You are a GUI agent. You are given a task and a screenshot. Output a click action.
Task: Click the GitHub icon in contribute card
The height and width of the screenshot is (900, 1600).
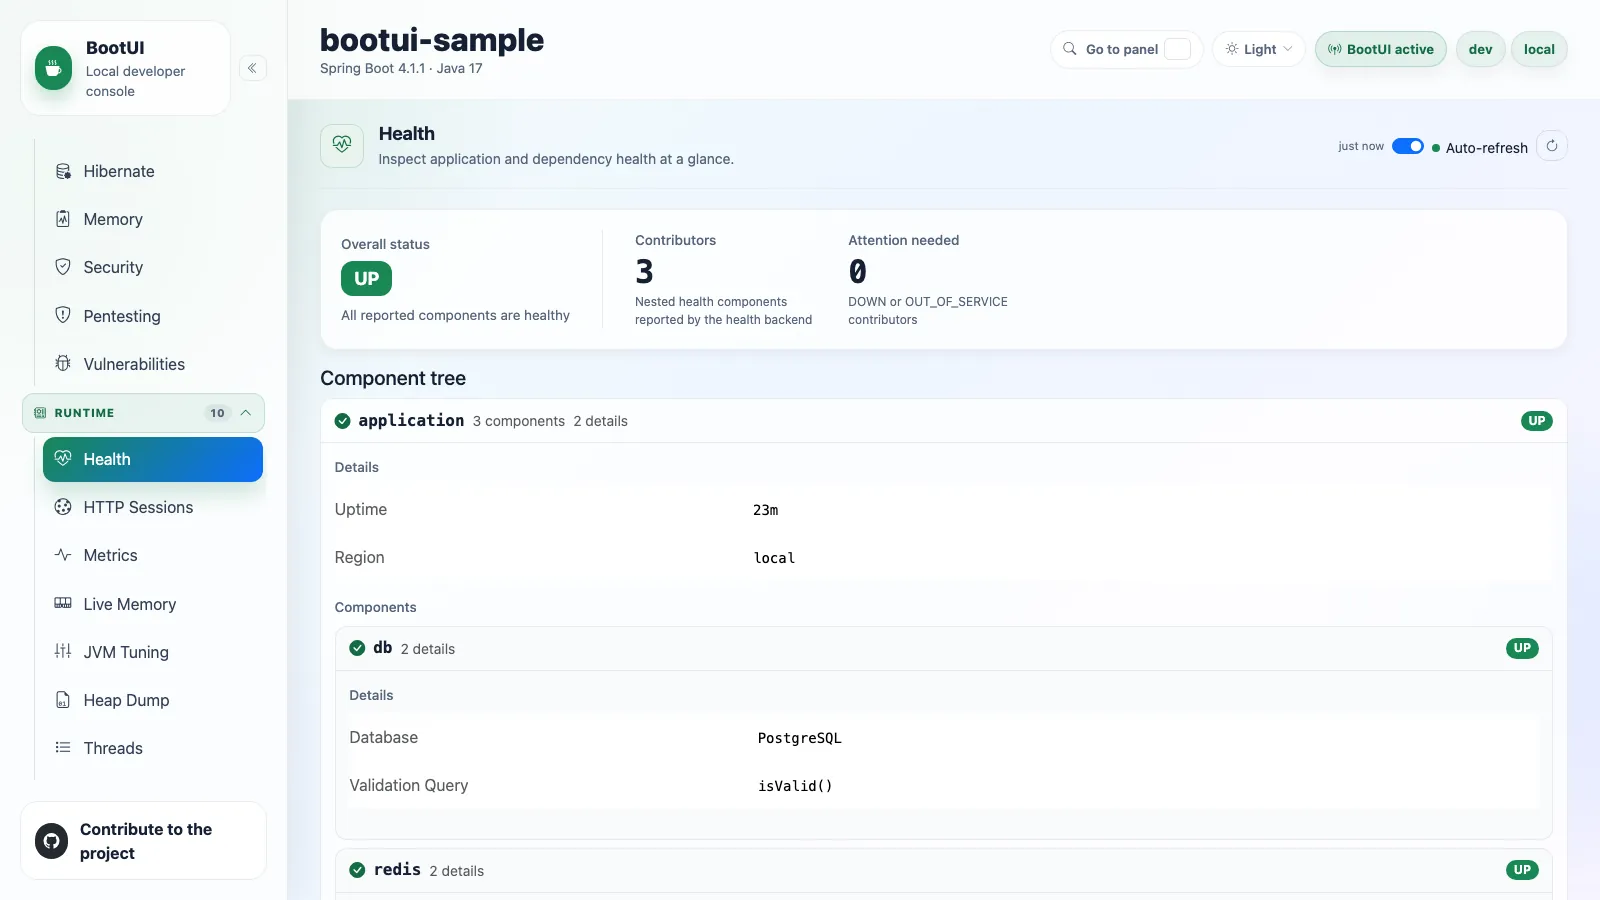click(52, 841)
